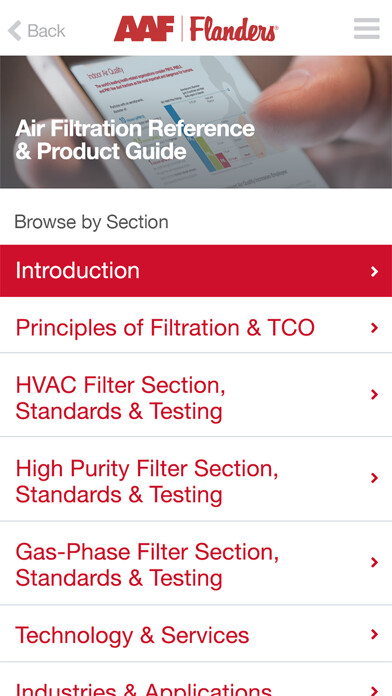Open Principles of Filtration & TCO

196,328
